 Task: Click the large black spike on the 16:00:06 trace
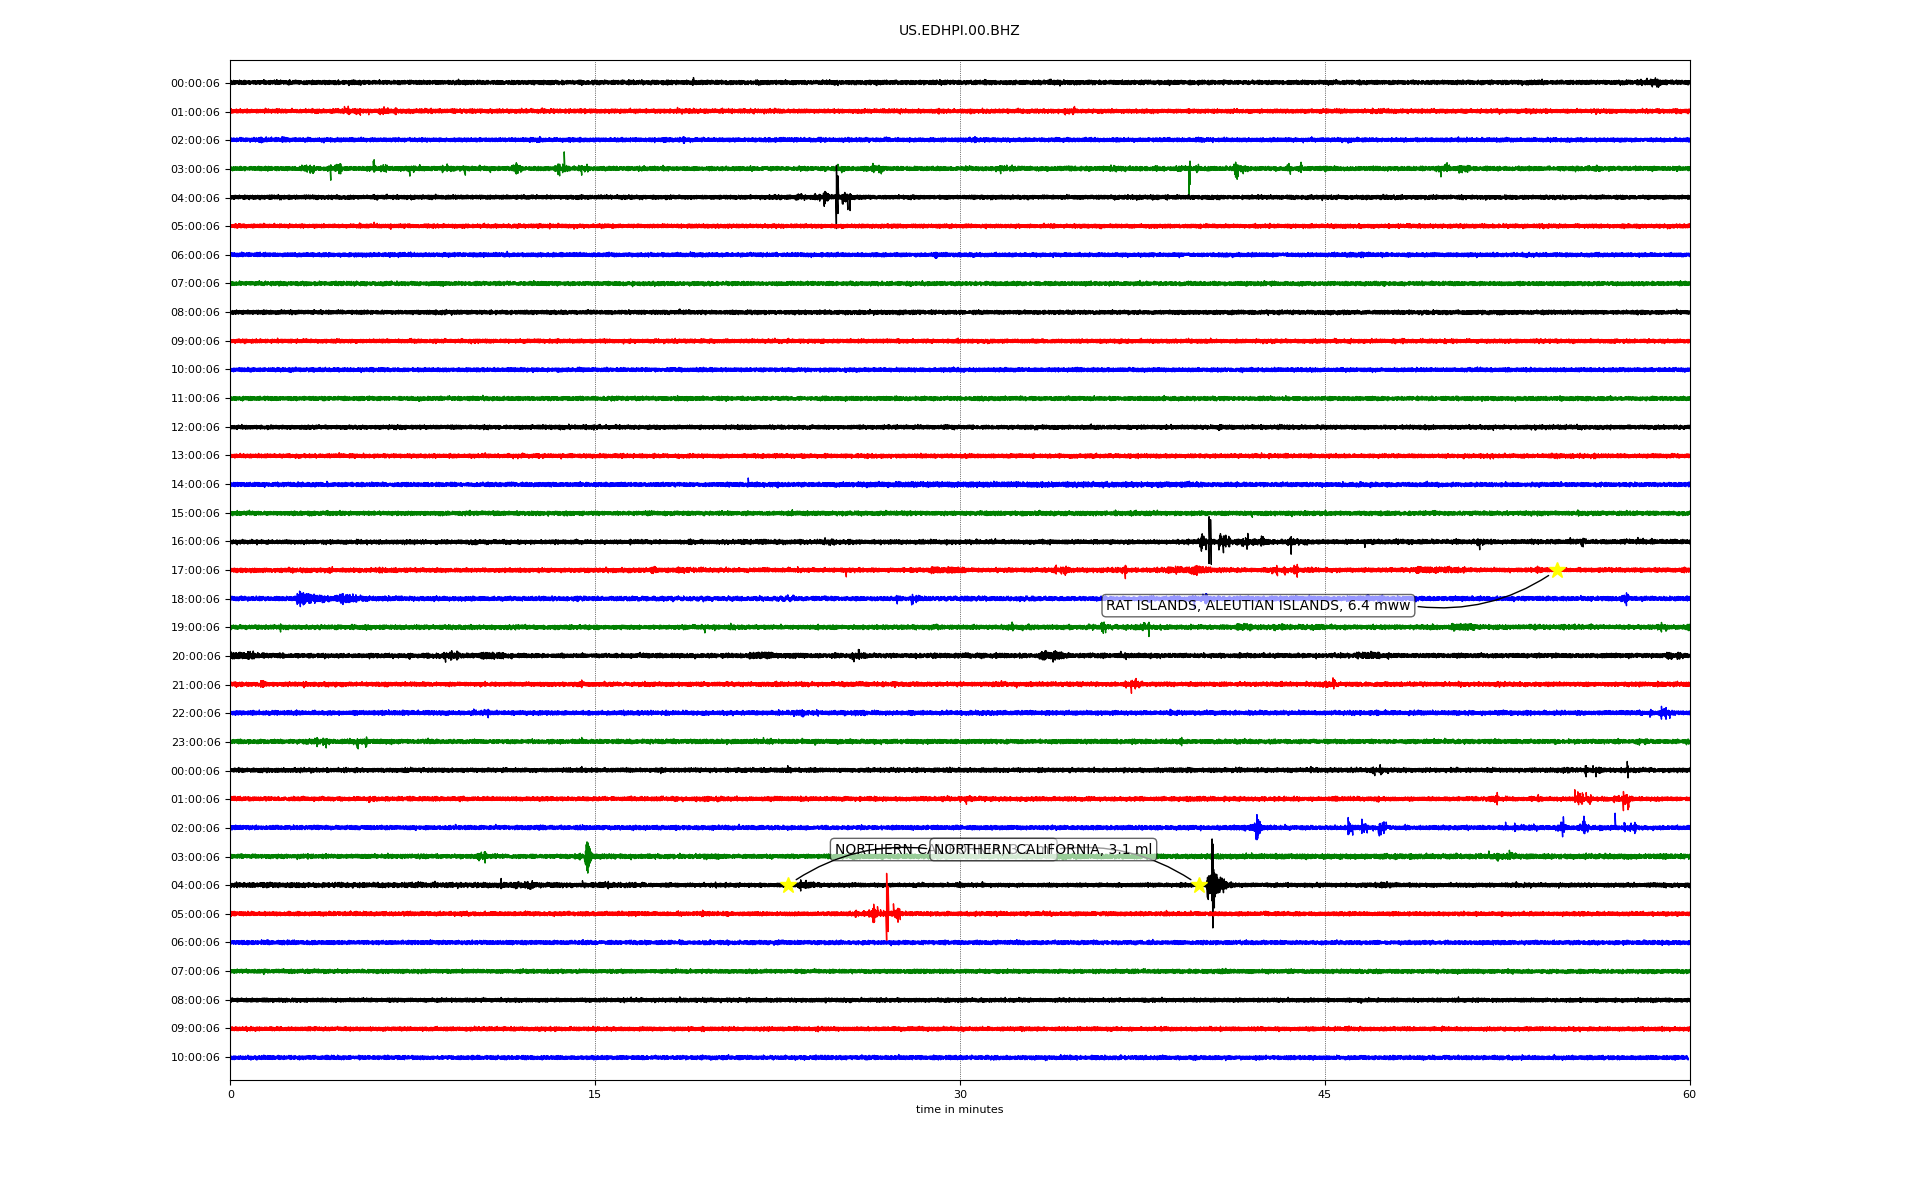click(x=1209, y=541)
